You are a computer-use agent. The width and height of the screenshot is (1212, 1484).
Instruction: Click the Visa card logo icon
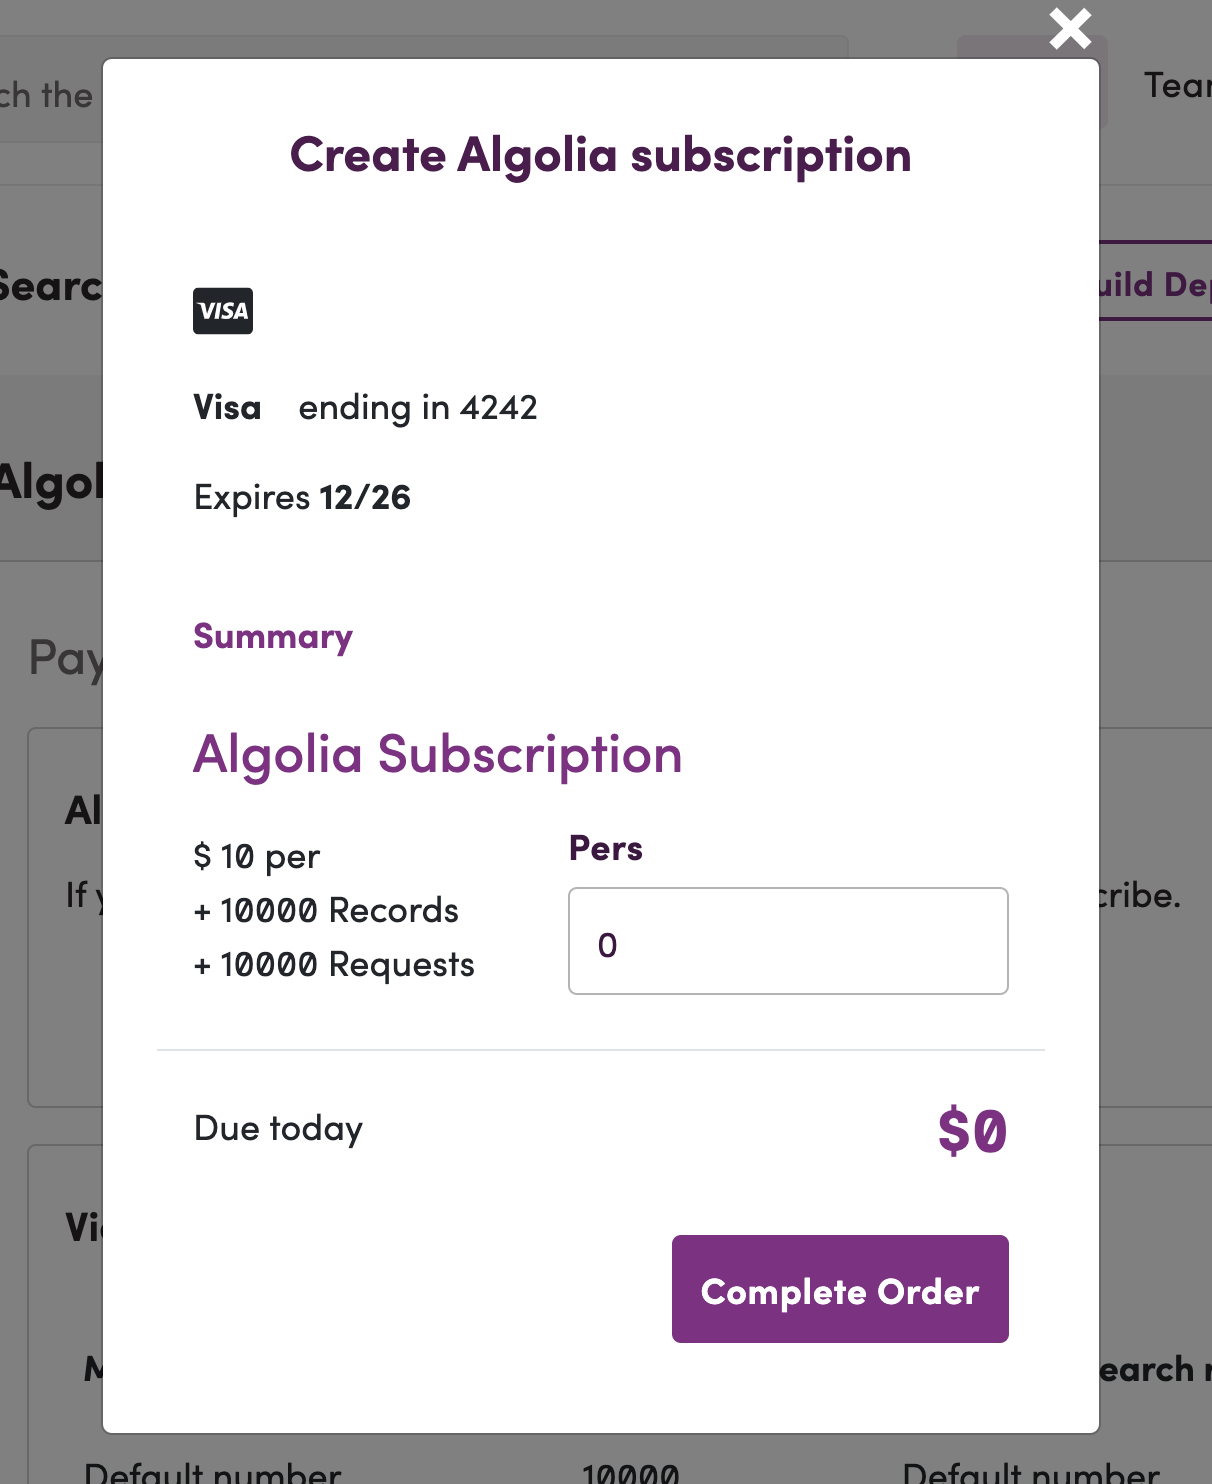point(223,311)
